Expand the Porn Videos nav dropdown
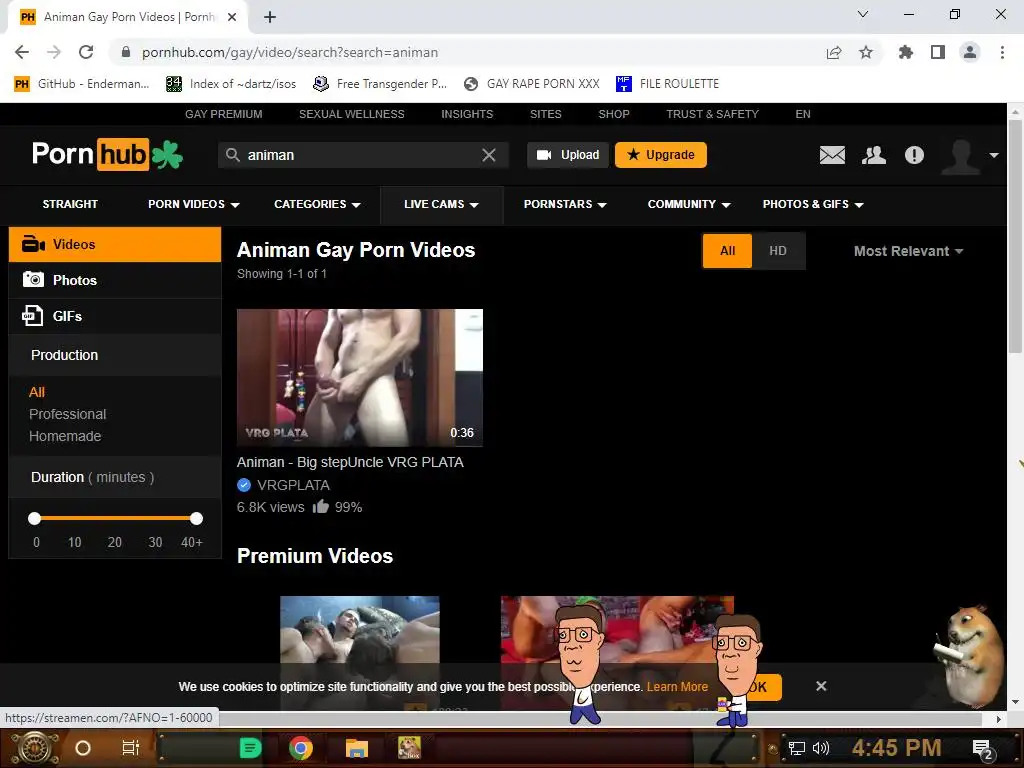Viewport: 1024px width, 768px height. click(x=194, y=204)
